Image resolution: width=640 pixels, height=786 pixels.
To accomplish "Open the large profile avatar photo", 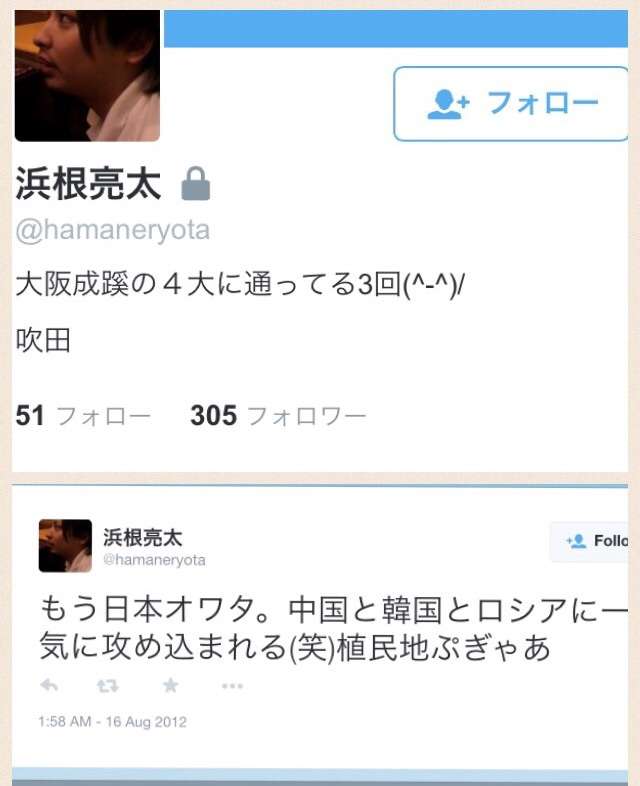I will click(x=87, y=76).
